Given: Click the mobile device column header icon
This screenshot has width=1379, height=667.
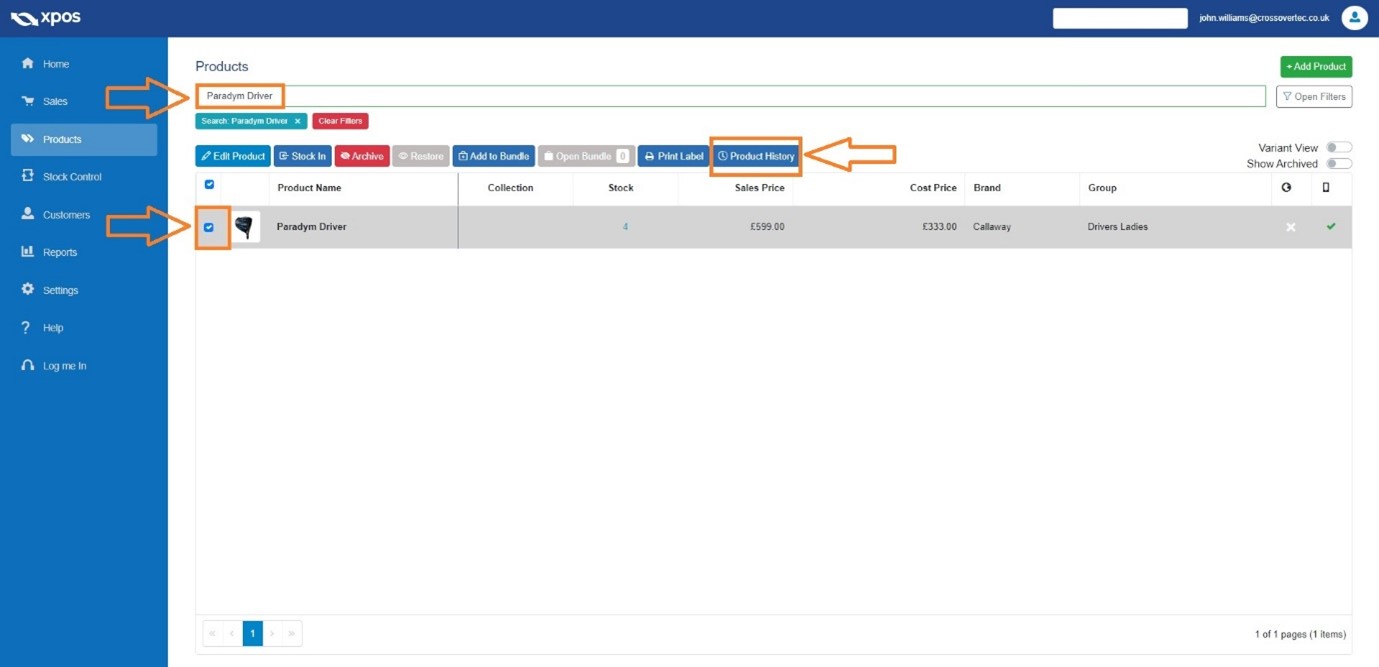Looking at the screenshot, I should point(1326,187).
